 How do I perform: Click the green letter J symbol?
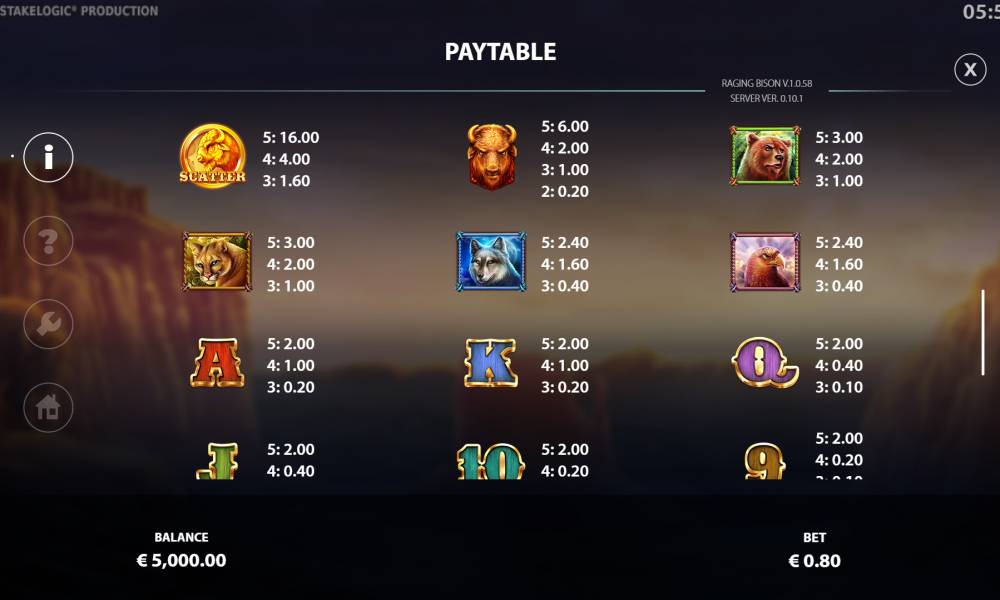pos(217,461)
